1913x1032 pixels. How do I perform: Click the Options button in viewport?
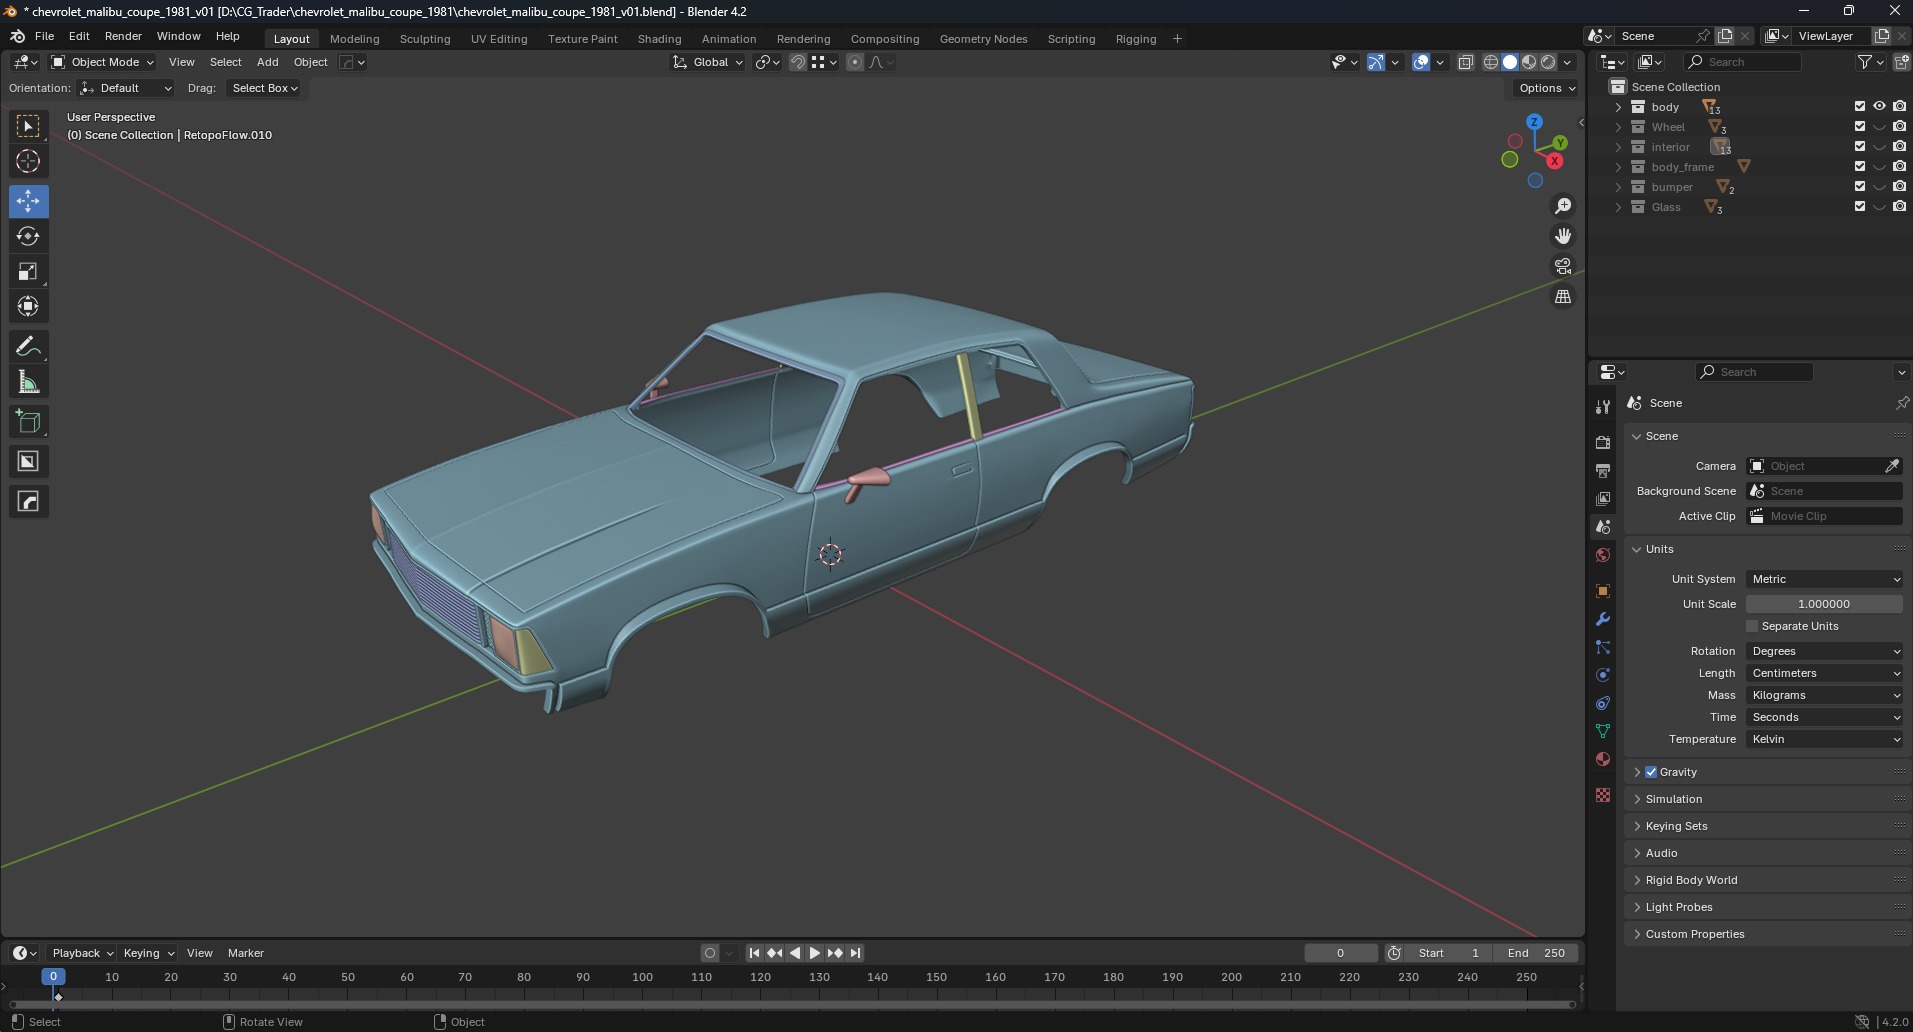tap(1545, 88)
